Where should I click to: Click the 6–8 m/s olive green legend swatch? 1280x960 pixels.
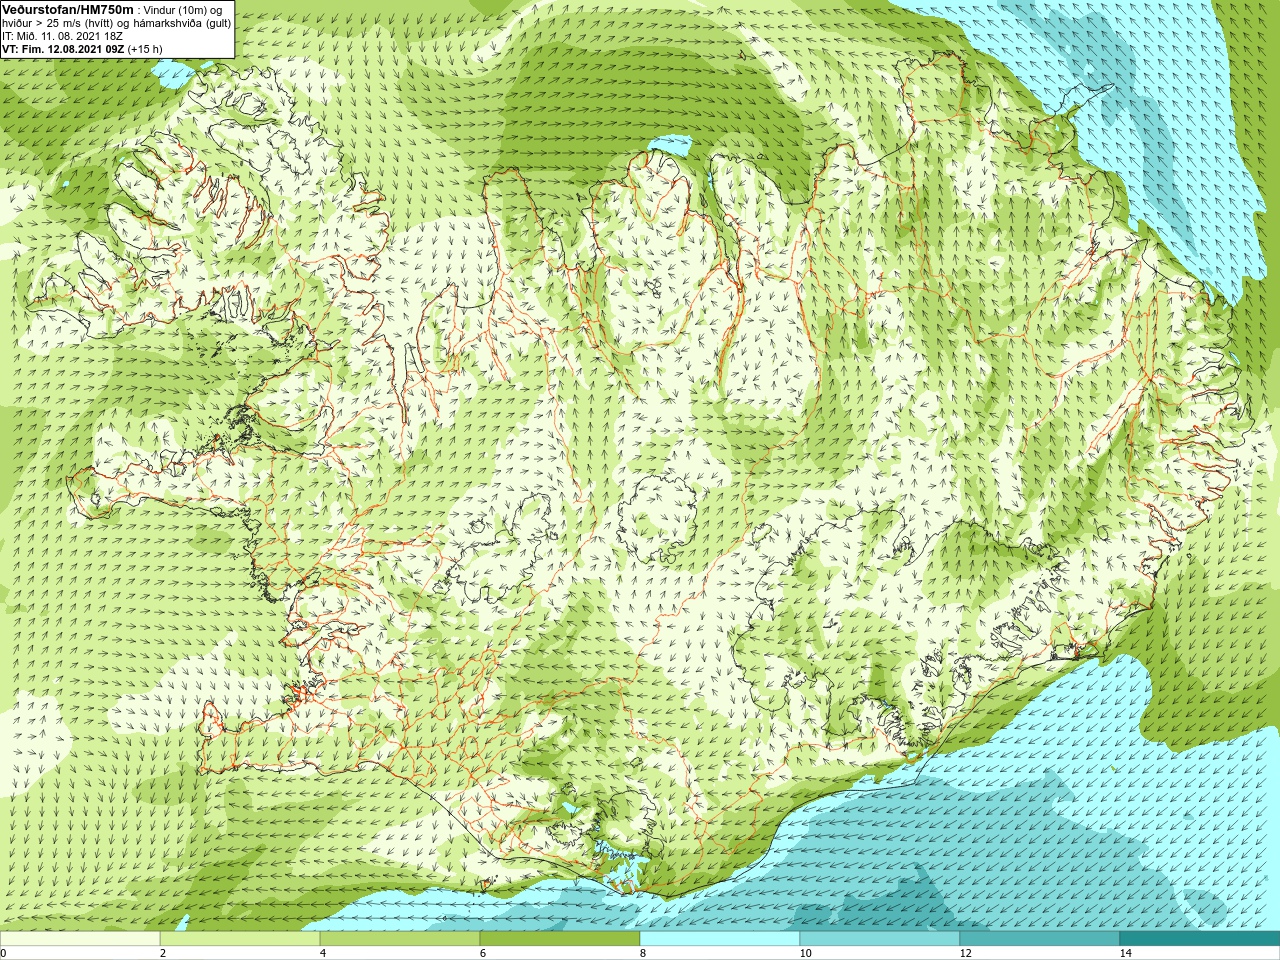pos(560,939)
